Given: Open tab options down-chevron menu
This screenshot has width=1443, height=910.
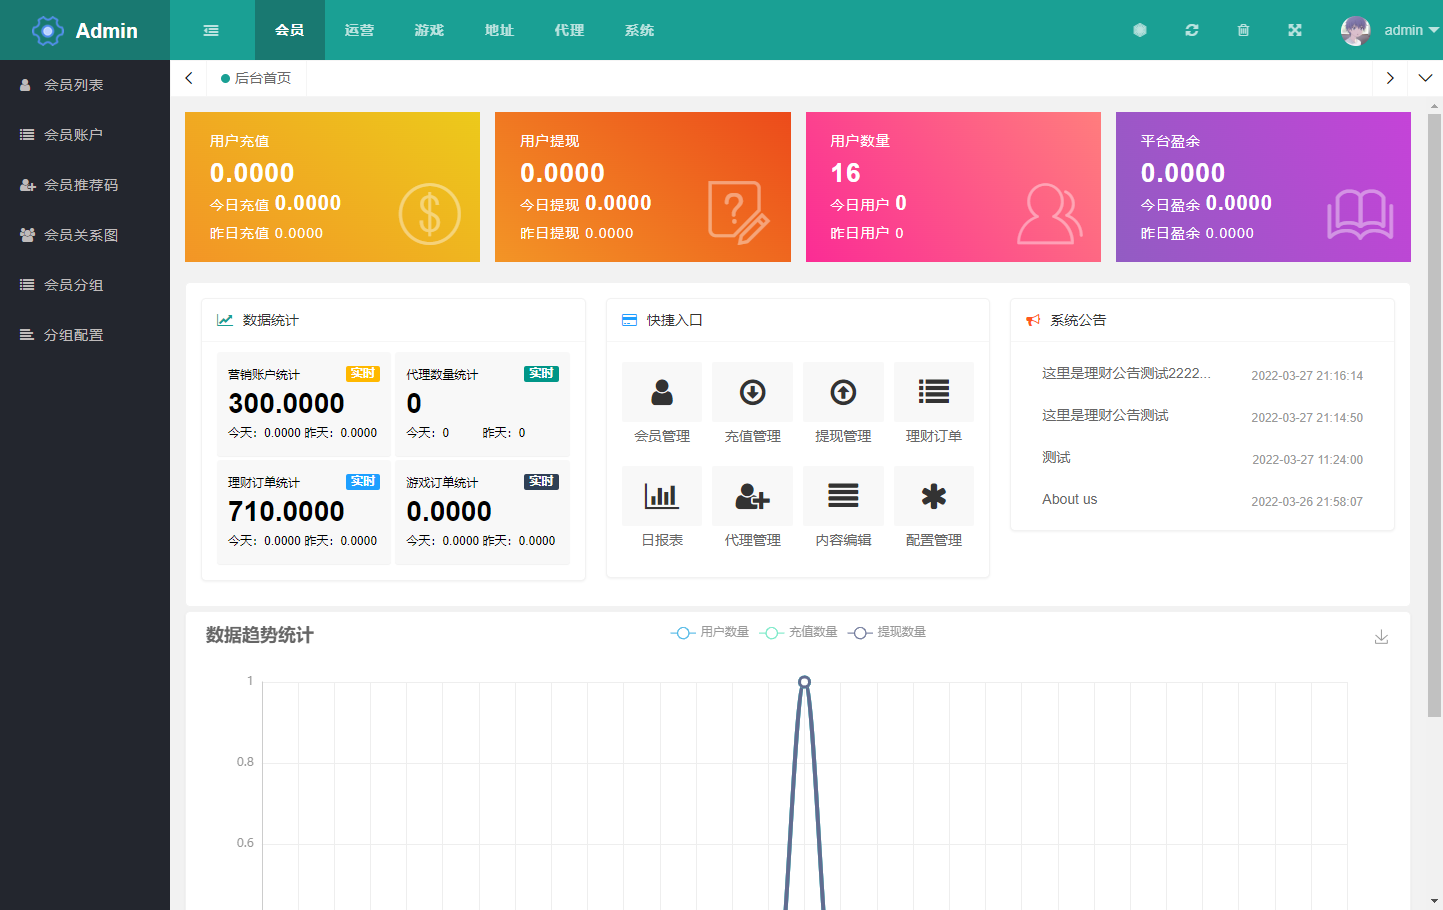Looking at the screenshot, I should click(1425, 78).
